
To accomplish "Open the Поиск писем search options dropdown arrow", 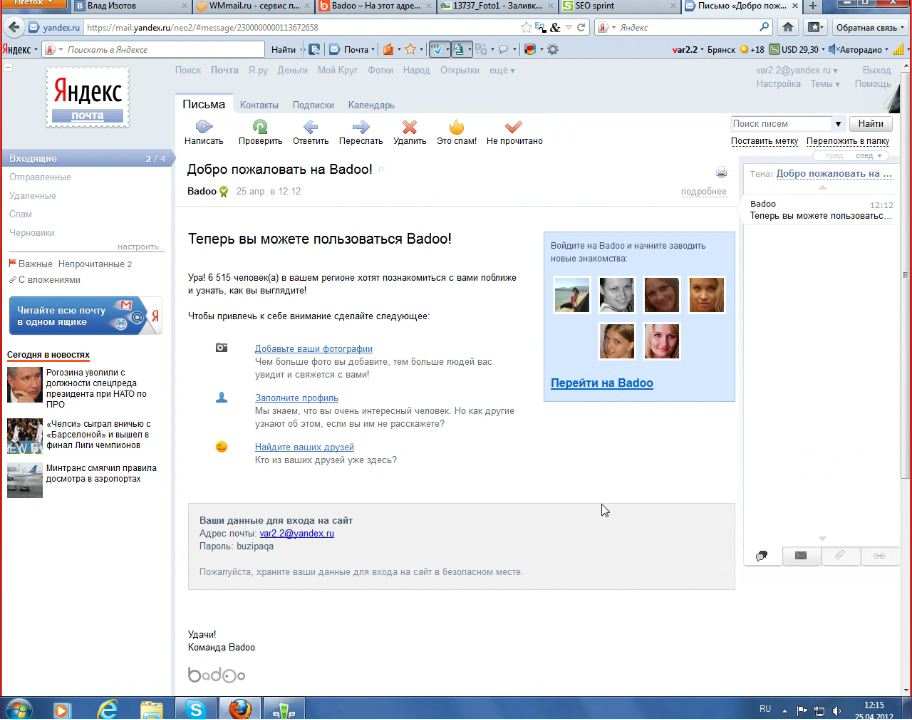I will pos(838,124).
